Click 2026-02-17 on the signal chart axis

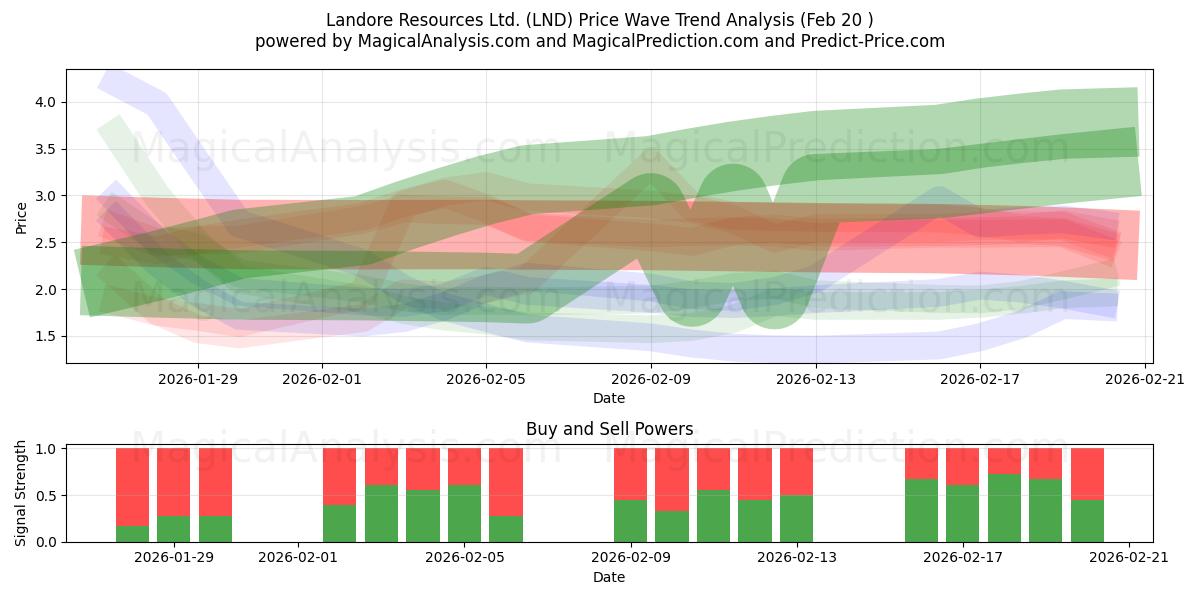pos(963,557)
